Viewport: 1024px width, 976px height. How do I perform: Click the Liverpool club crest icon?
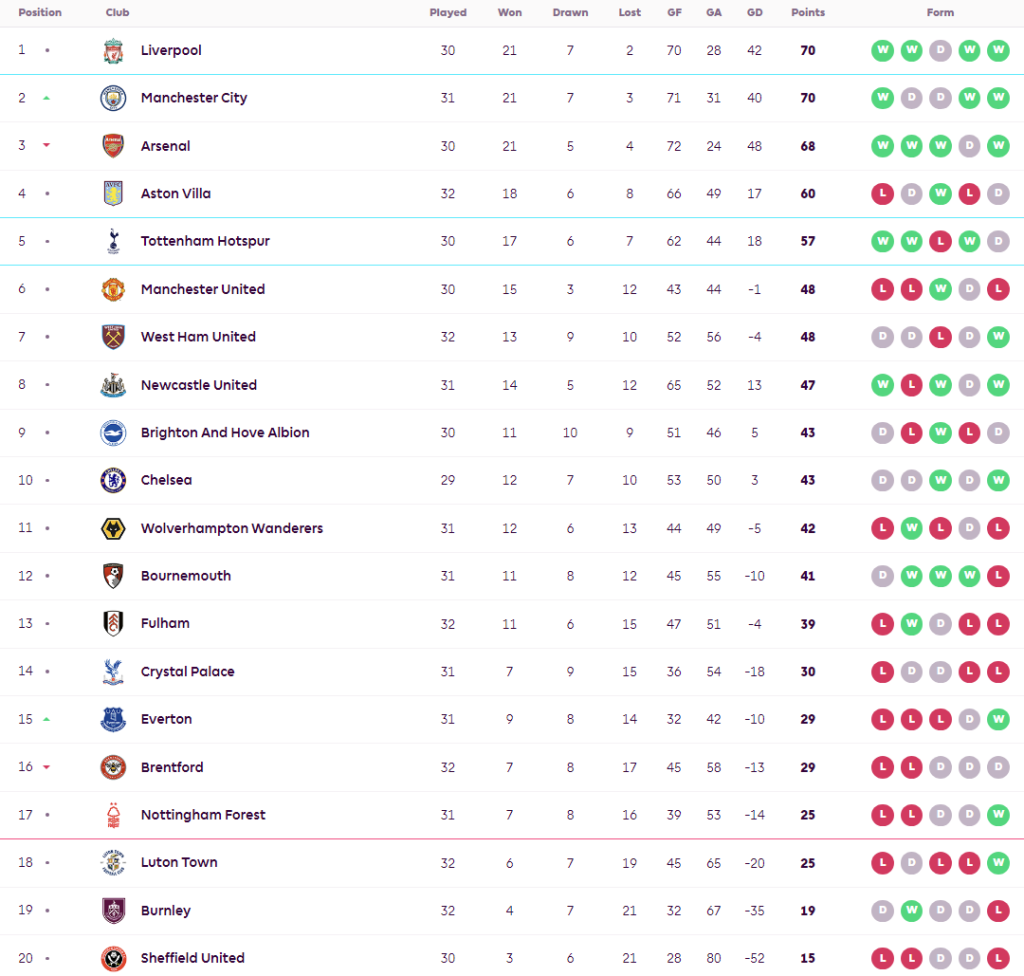click(113, 51)
